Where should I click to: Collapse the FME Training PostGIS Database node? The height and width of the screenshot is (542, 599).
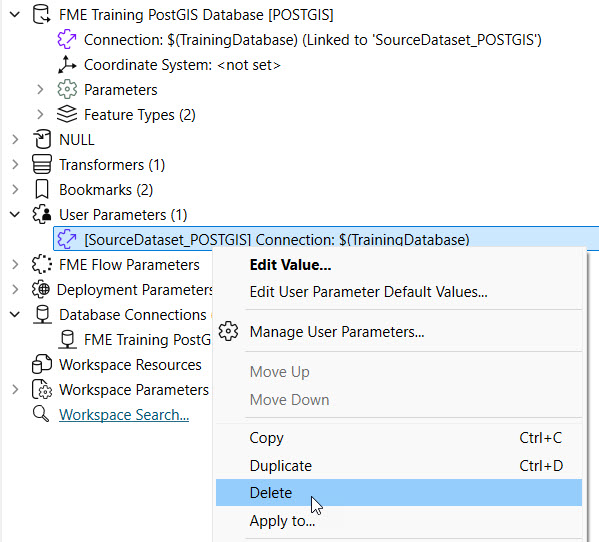coord(15,15)
